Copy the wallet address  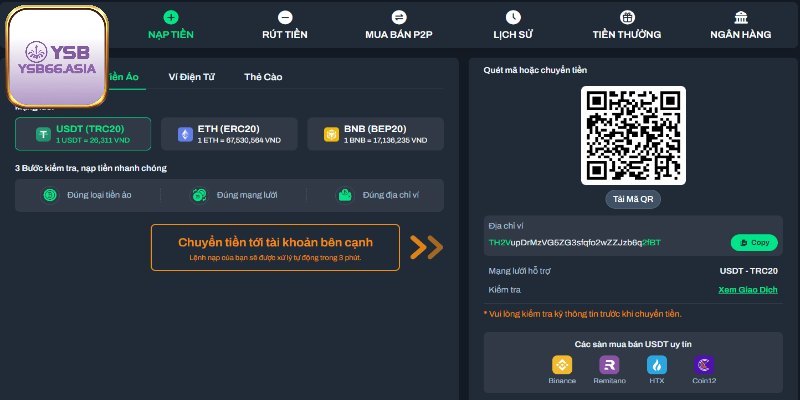[x=754, y=242]
